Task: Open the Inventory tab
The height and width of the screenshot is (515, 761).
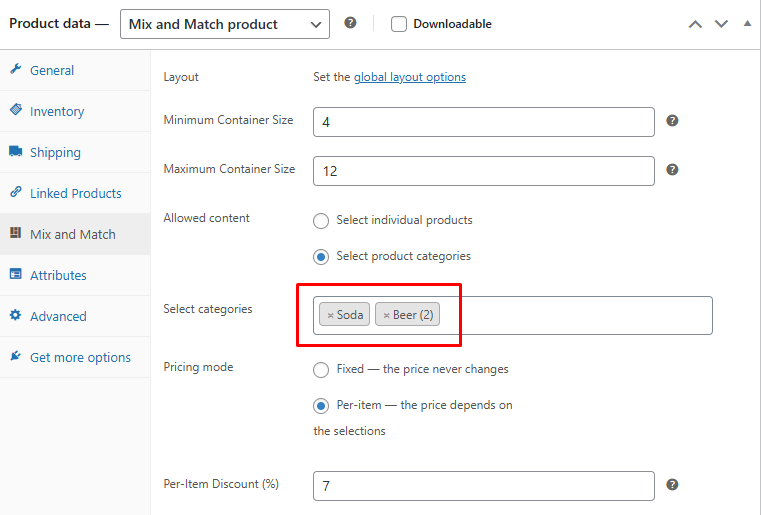Action: coord(75,111)
